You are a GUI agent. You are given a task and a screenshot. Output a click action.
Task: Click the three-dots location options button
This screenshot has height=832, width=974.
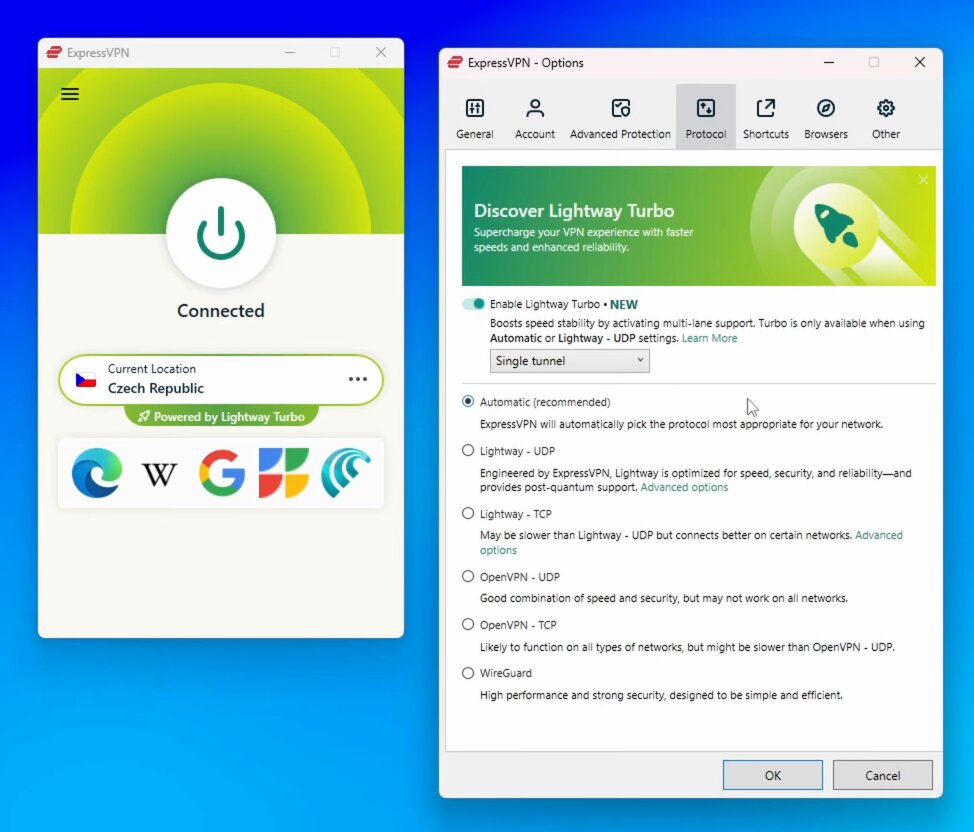pyautogui.click(x=358, y=379)
